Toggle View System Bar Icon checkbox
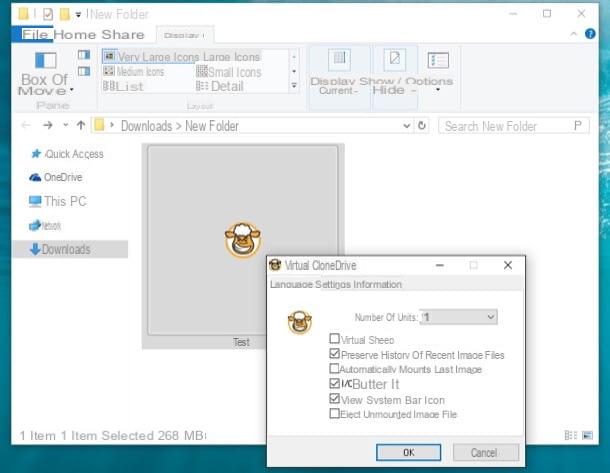Image resolution: width=610 pixels, height=473 pixels. 334,398
